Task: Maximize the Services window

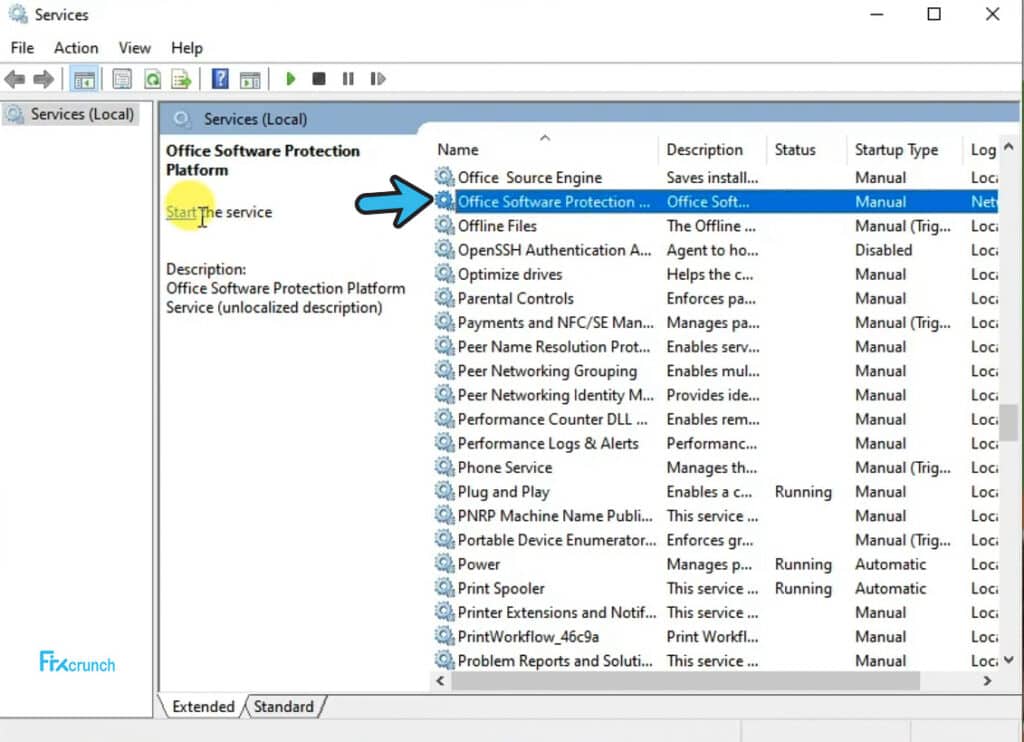Action: tap(934, 14)
